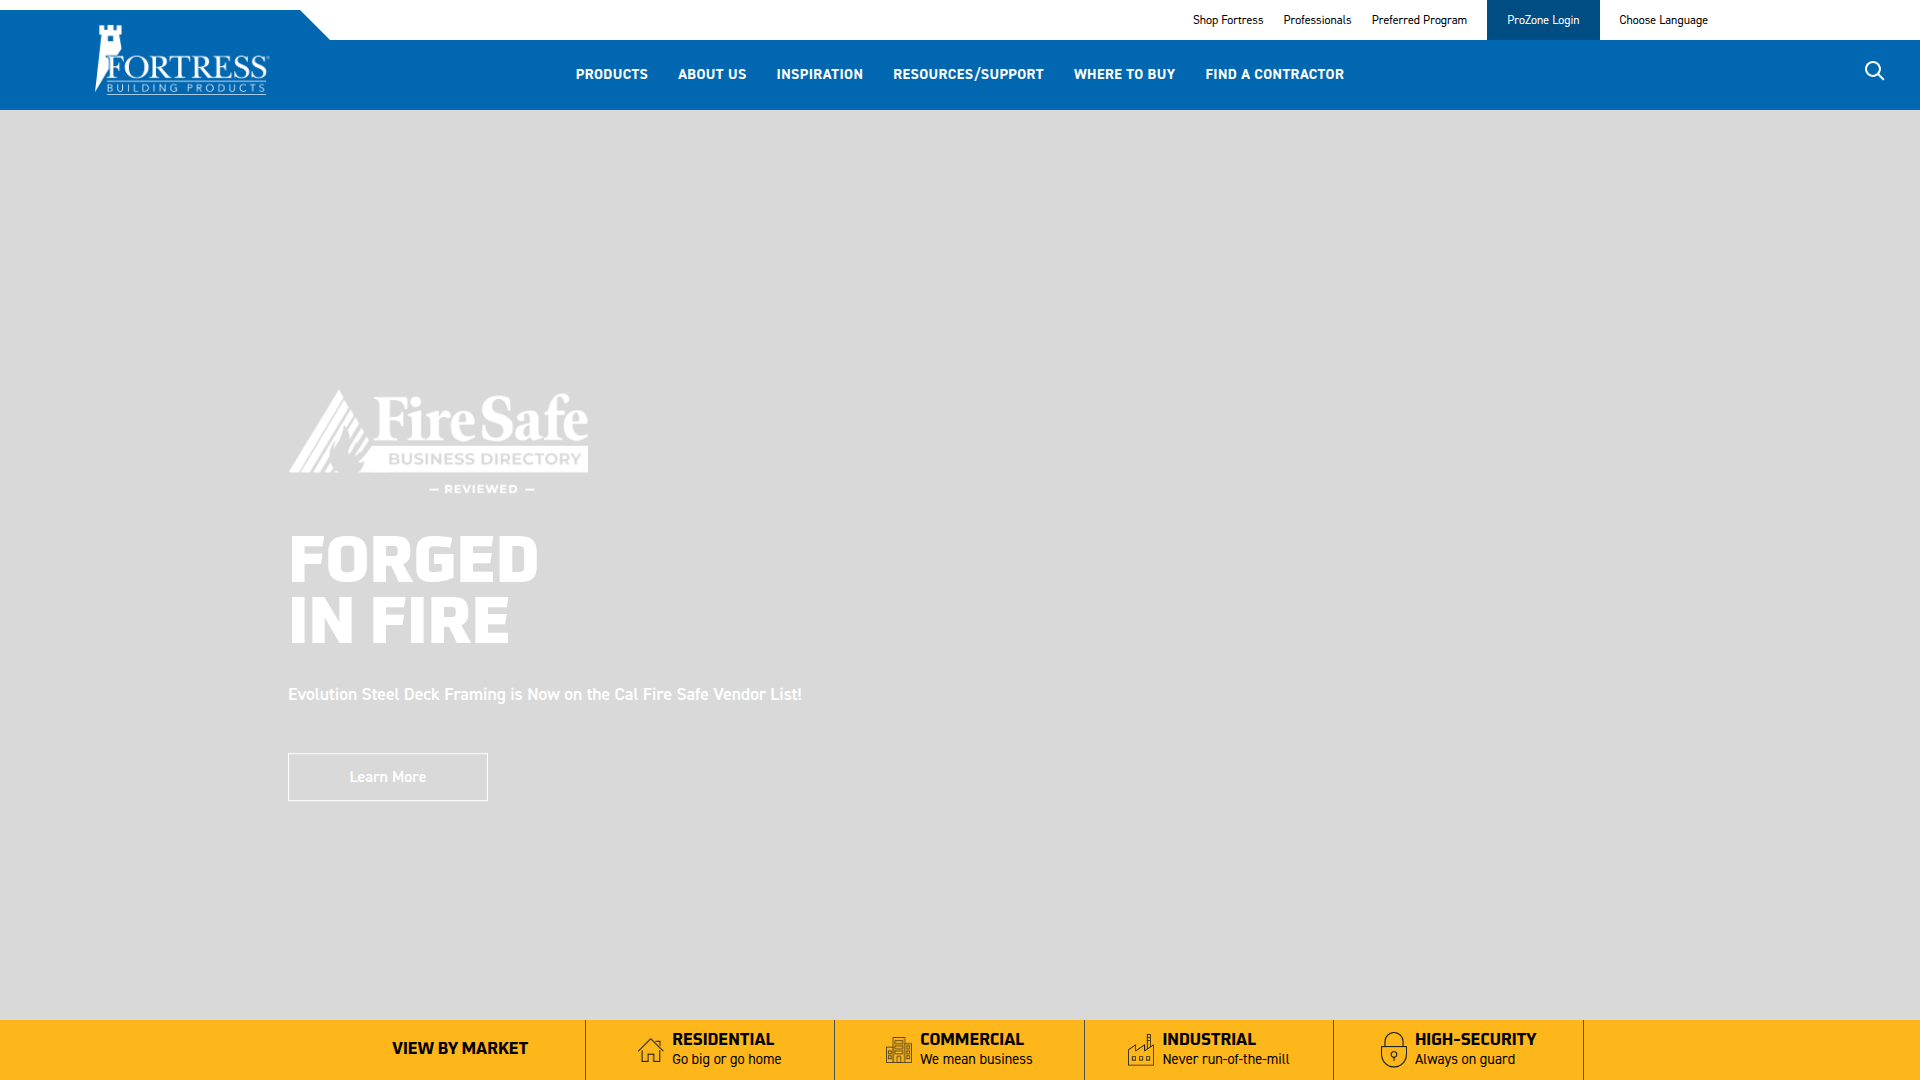Image resolution: width=1920 pixels, height=1080 pixels.
Task: Go to Where to Buy
Action: [1125, 75]
